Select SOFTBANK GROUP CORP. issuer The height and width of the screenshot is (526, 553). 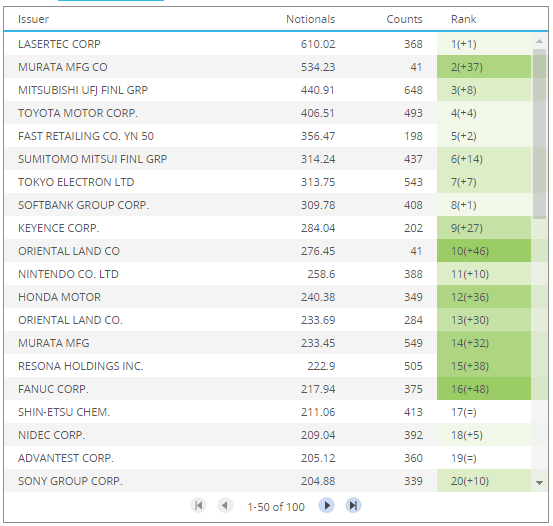tap(84, 205)
